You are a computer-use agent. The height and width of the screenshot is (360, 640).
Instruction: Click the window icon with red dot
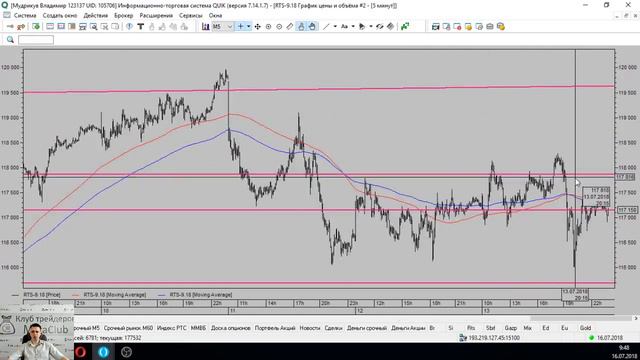pyautogui.click(x=457, y=27)
